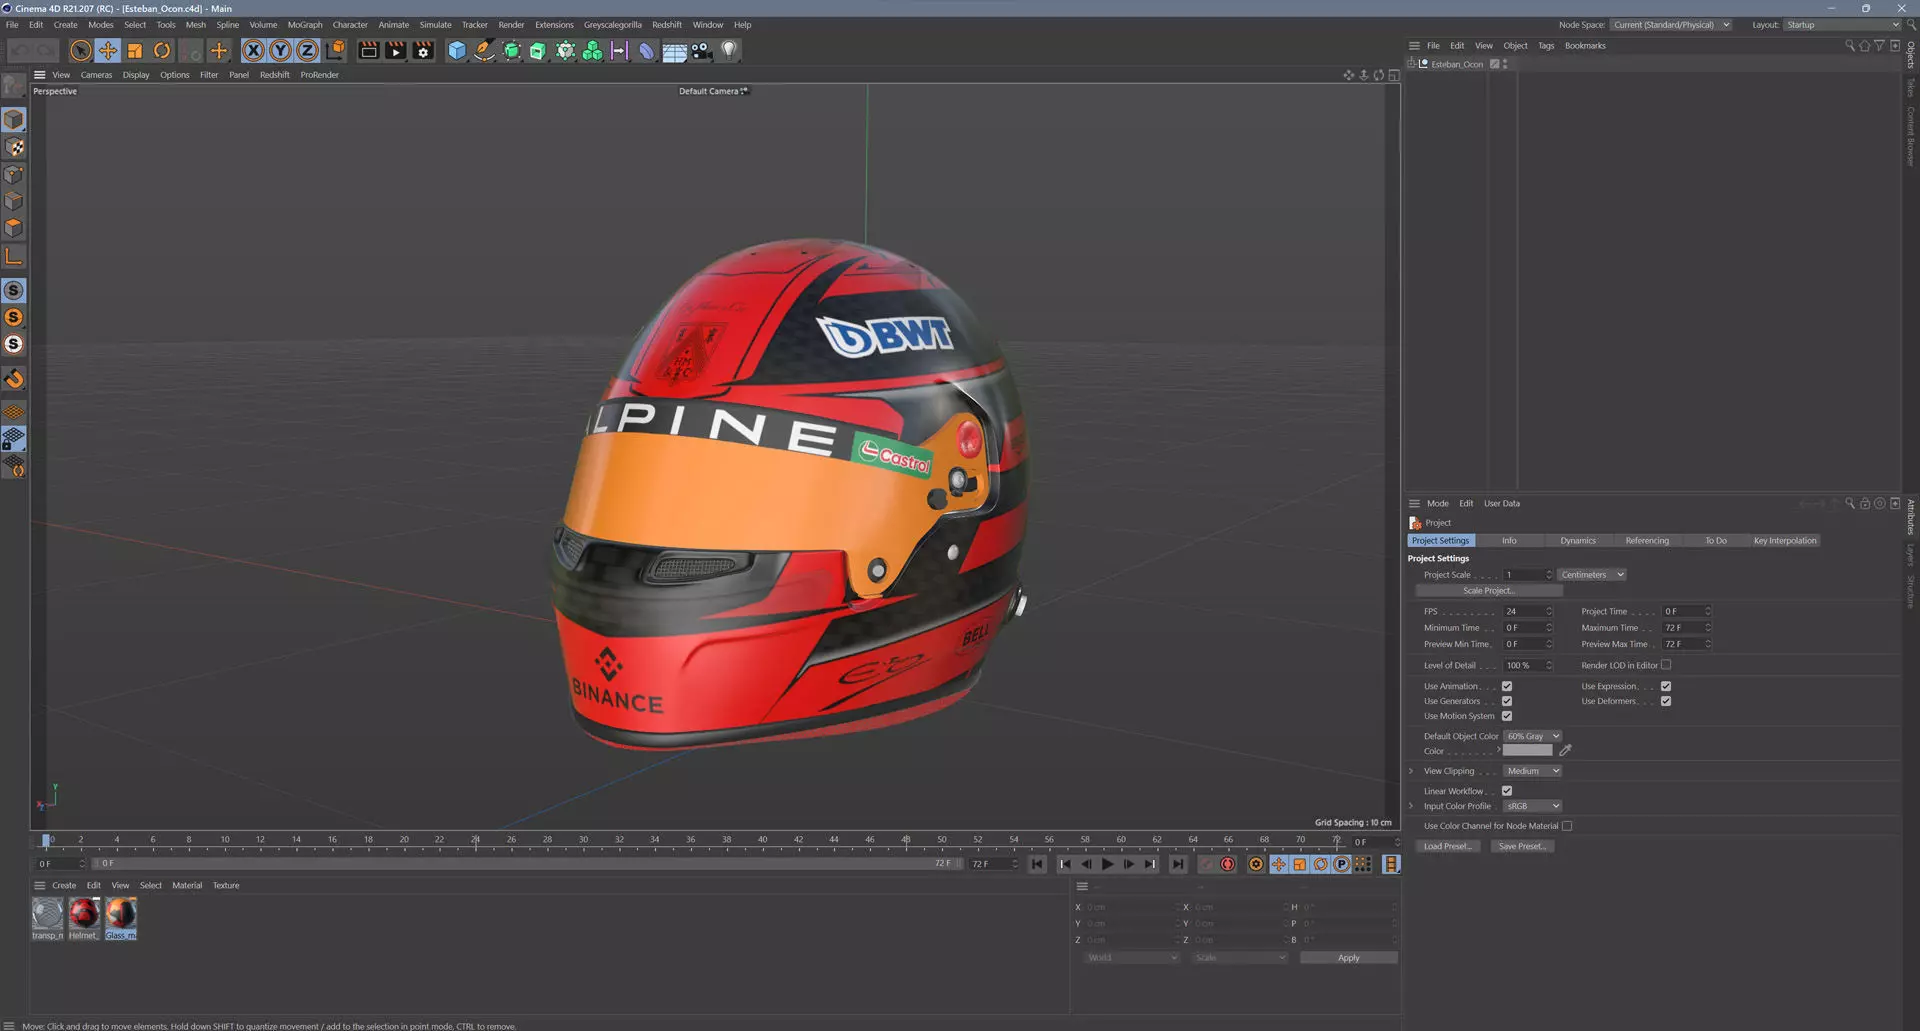
Task: Toggle Use Generators checkbox
Action: pos(1507,701)
